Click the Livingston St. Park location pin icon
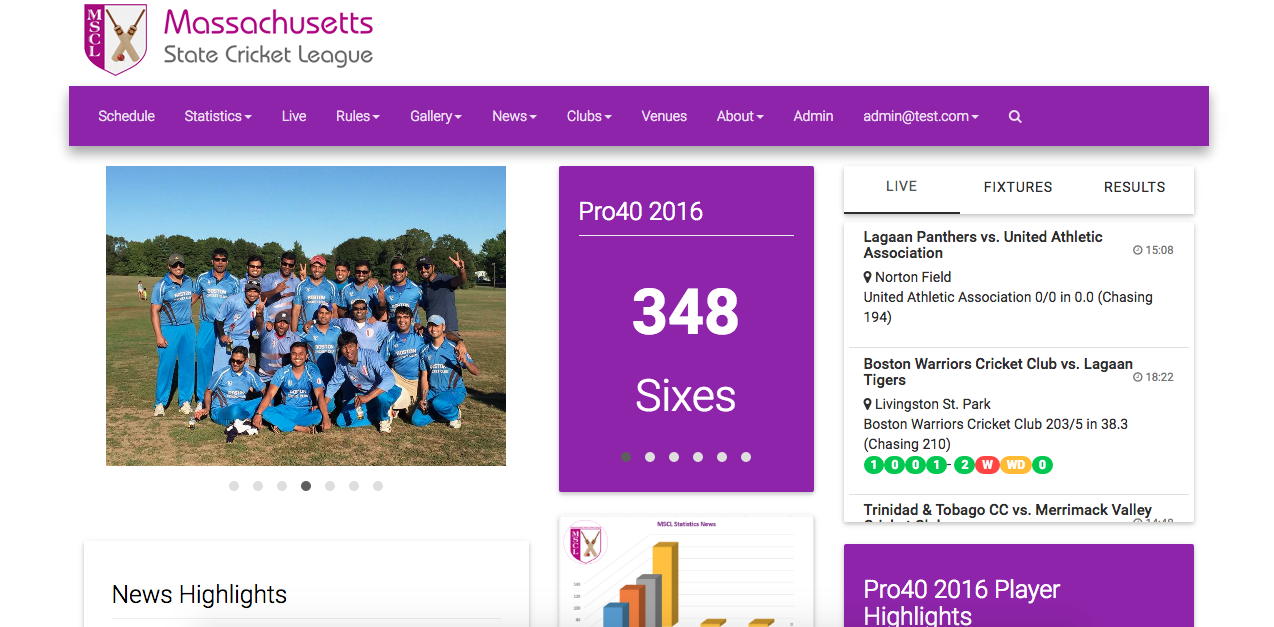 point(868,404)
